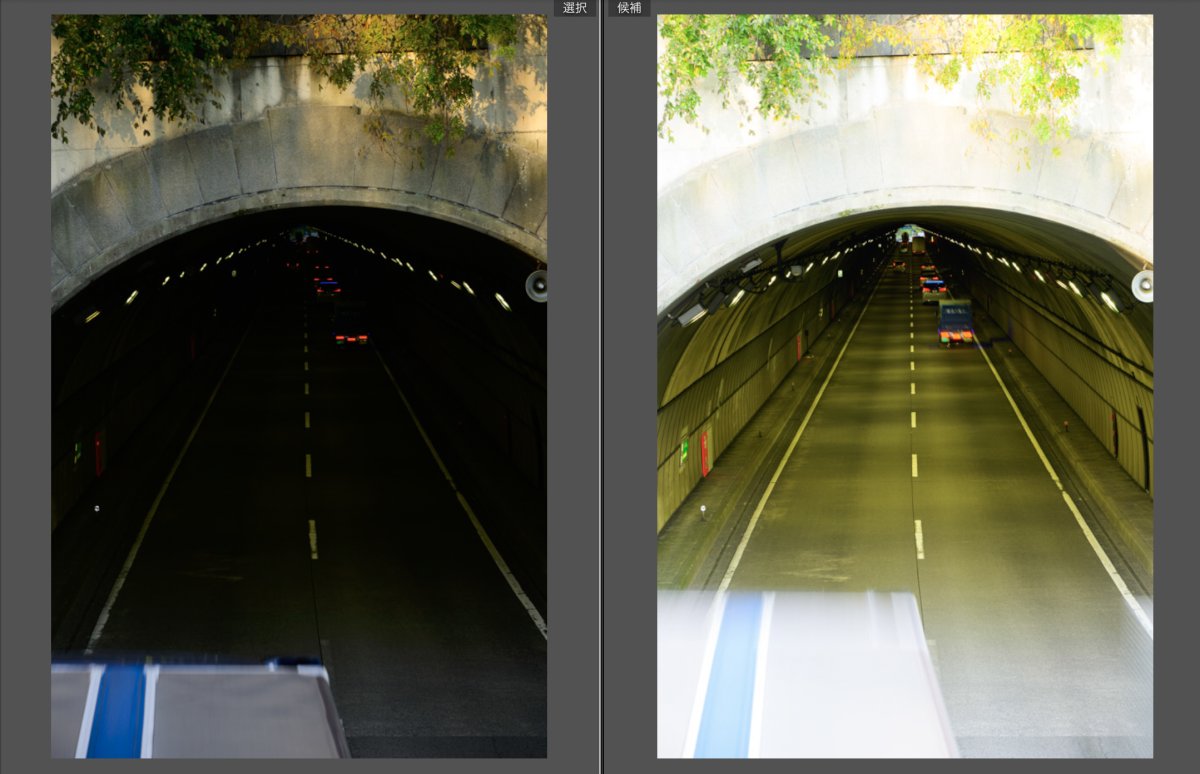
Task: Click the green foliage atop the left photo
Action: tap(150, 60)
